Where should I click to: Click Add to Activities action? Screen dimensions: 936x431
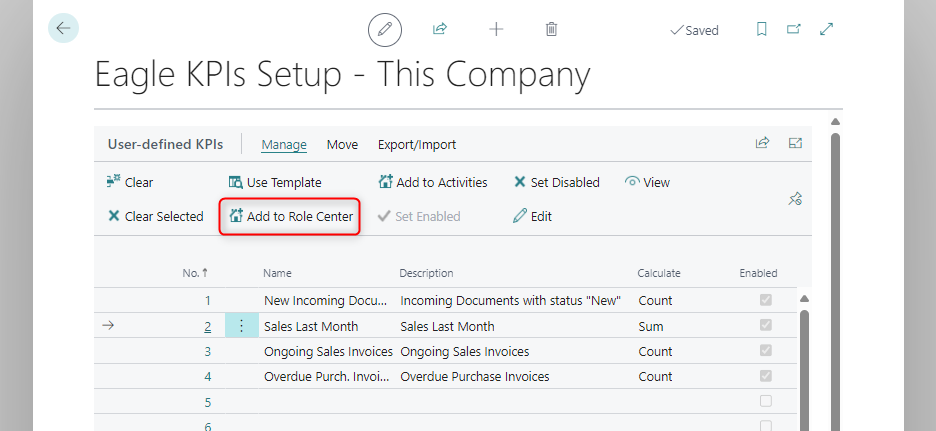pyautogui.click(x=433, y=183)
